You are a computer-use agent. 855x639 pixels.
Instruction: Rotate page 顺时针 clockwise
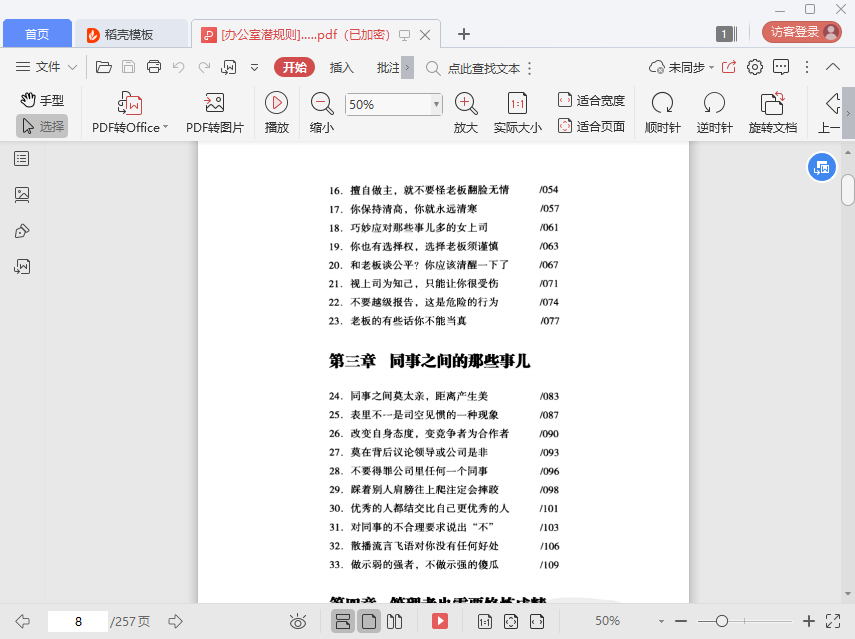[663, 113]
